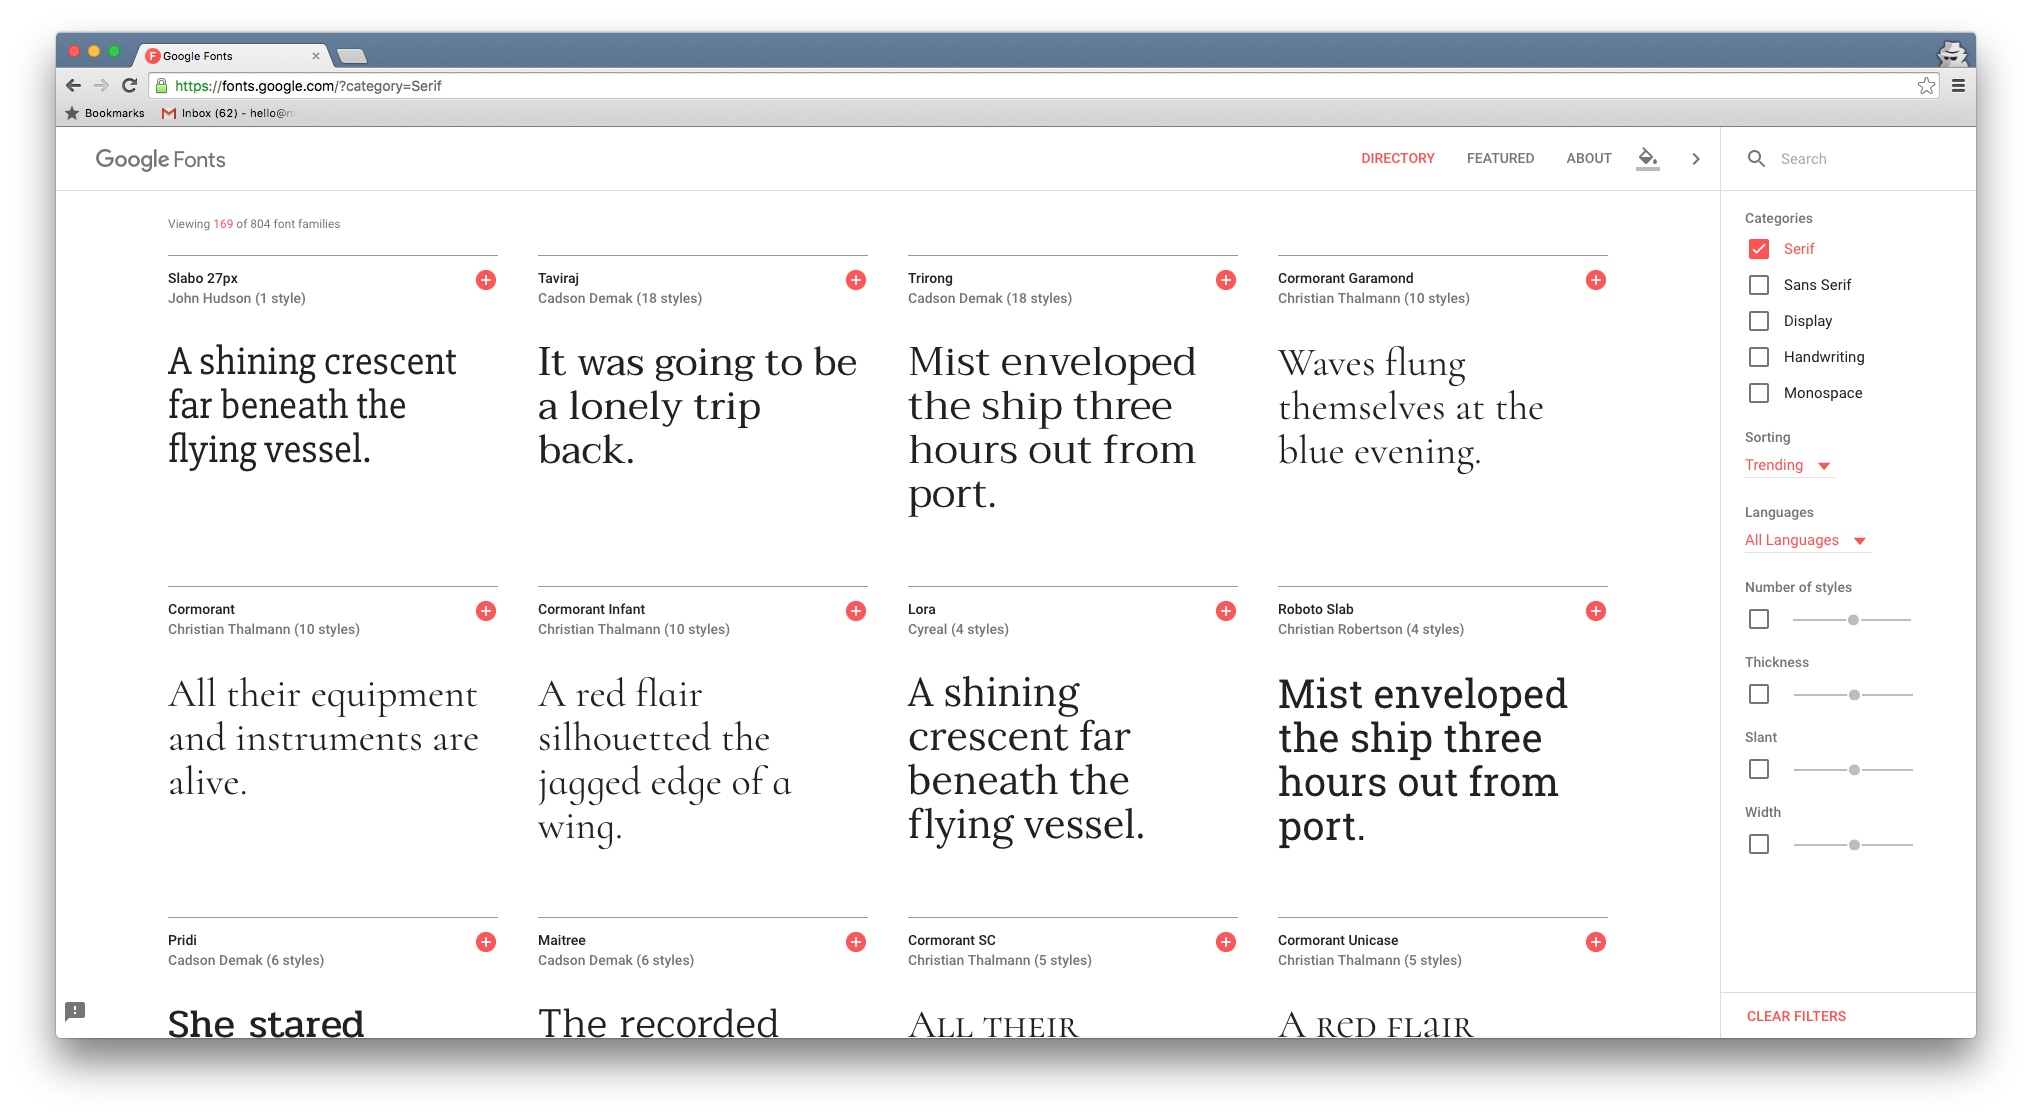Screen dimensions: 2032x1118
Task: Add Cormorant Infant with plus icon
Action: 856,611
